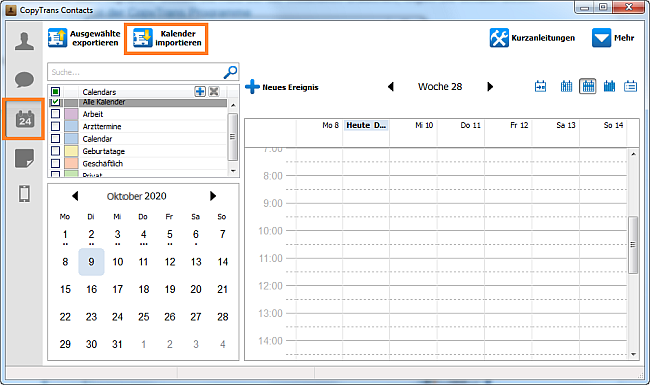Open the Mehr menu
Image resolution: width=650 pixels, height=385 pixels.
pos(613,38)
